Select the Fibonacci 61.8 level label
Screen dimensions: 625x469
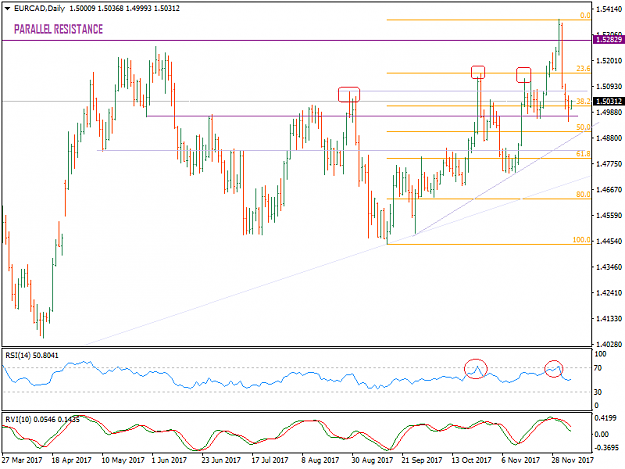(x=583, y=154)
